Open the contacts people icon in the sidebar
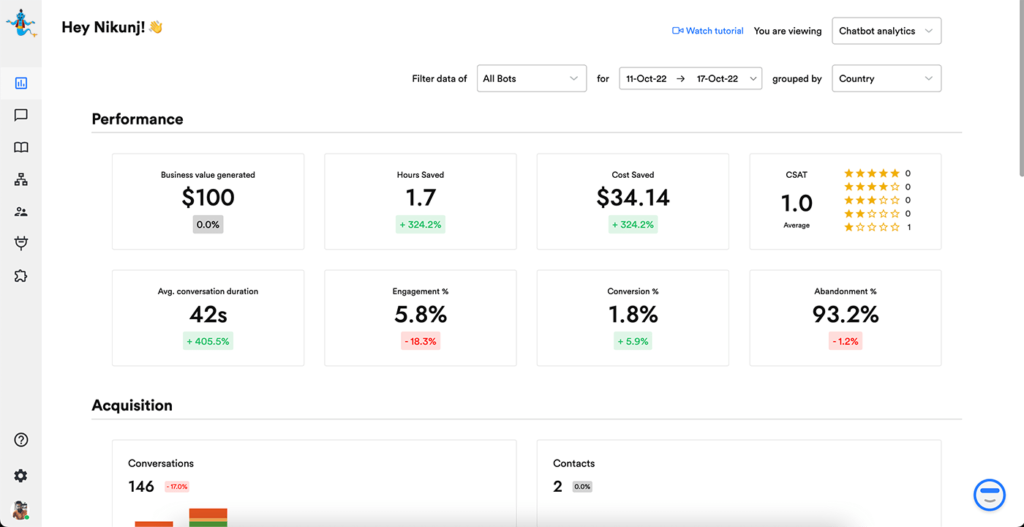 [x=21, y=212]
